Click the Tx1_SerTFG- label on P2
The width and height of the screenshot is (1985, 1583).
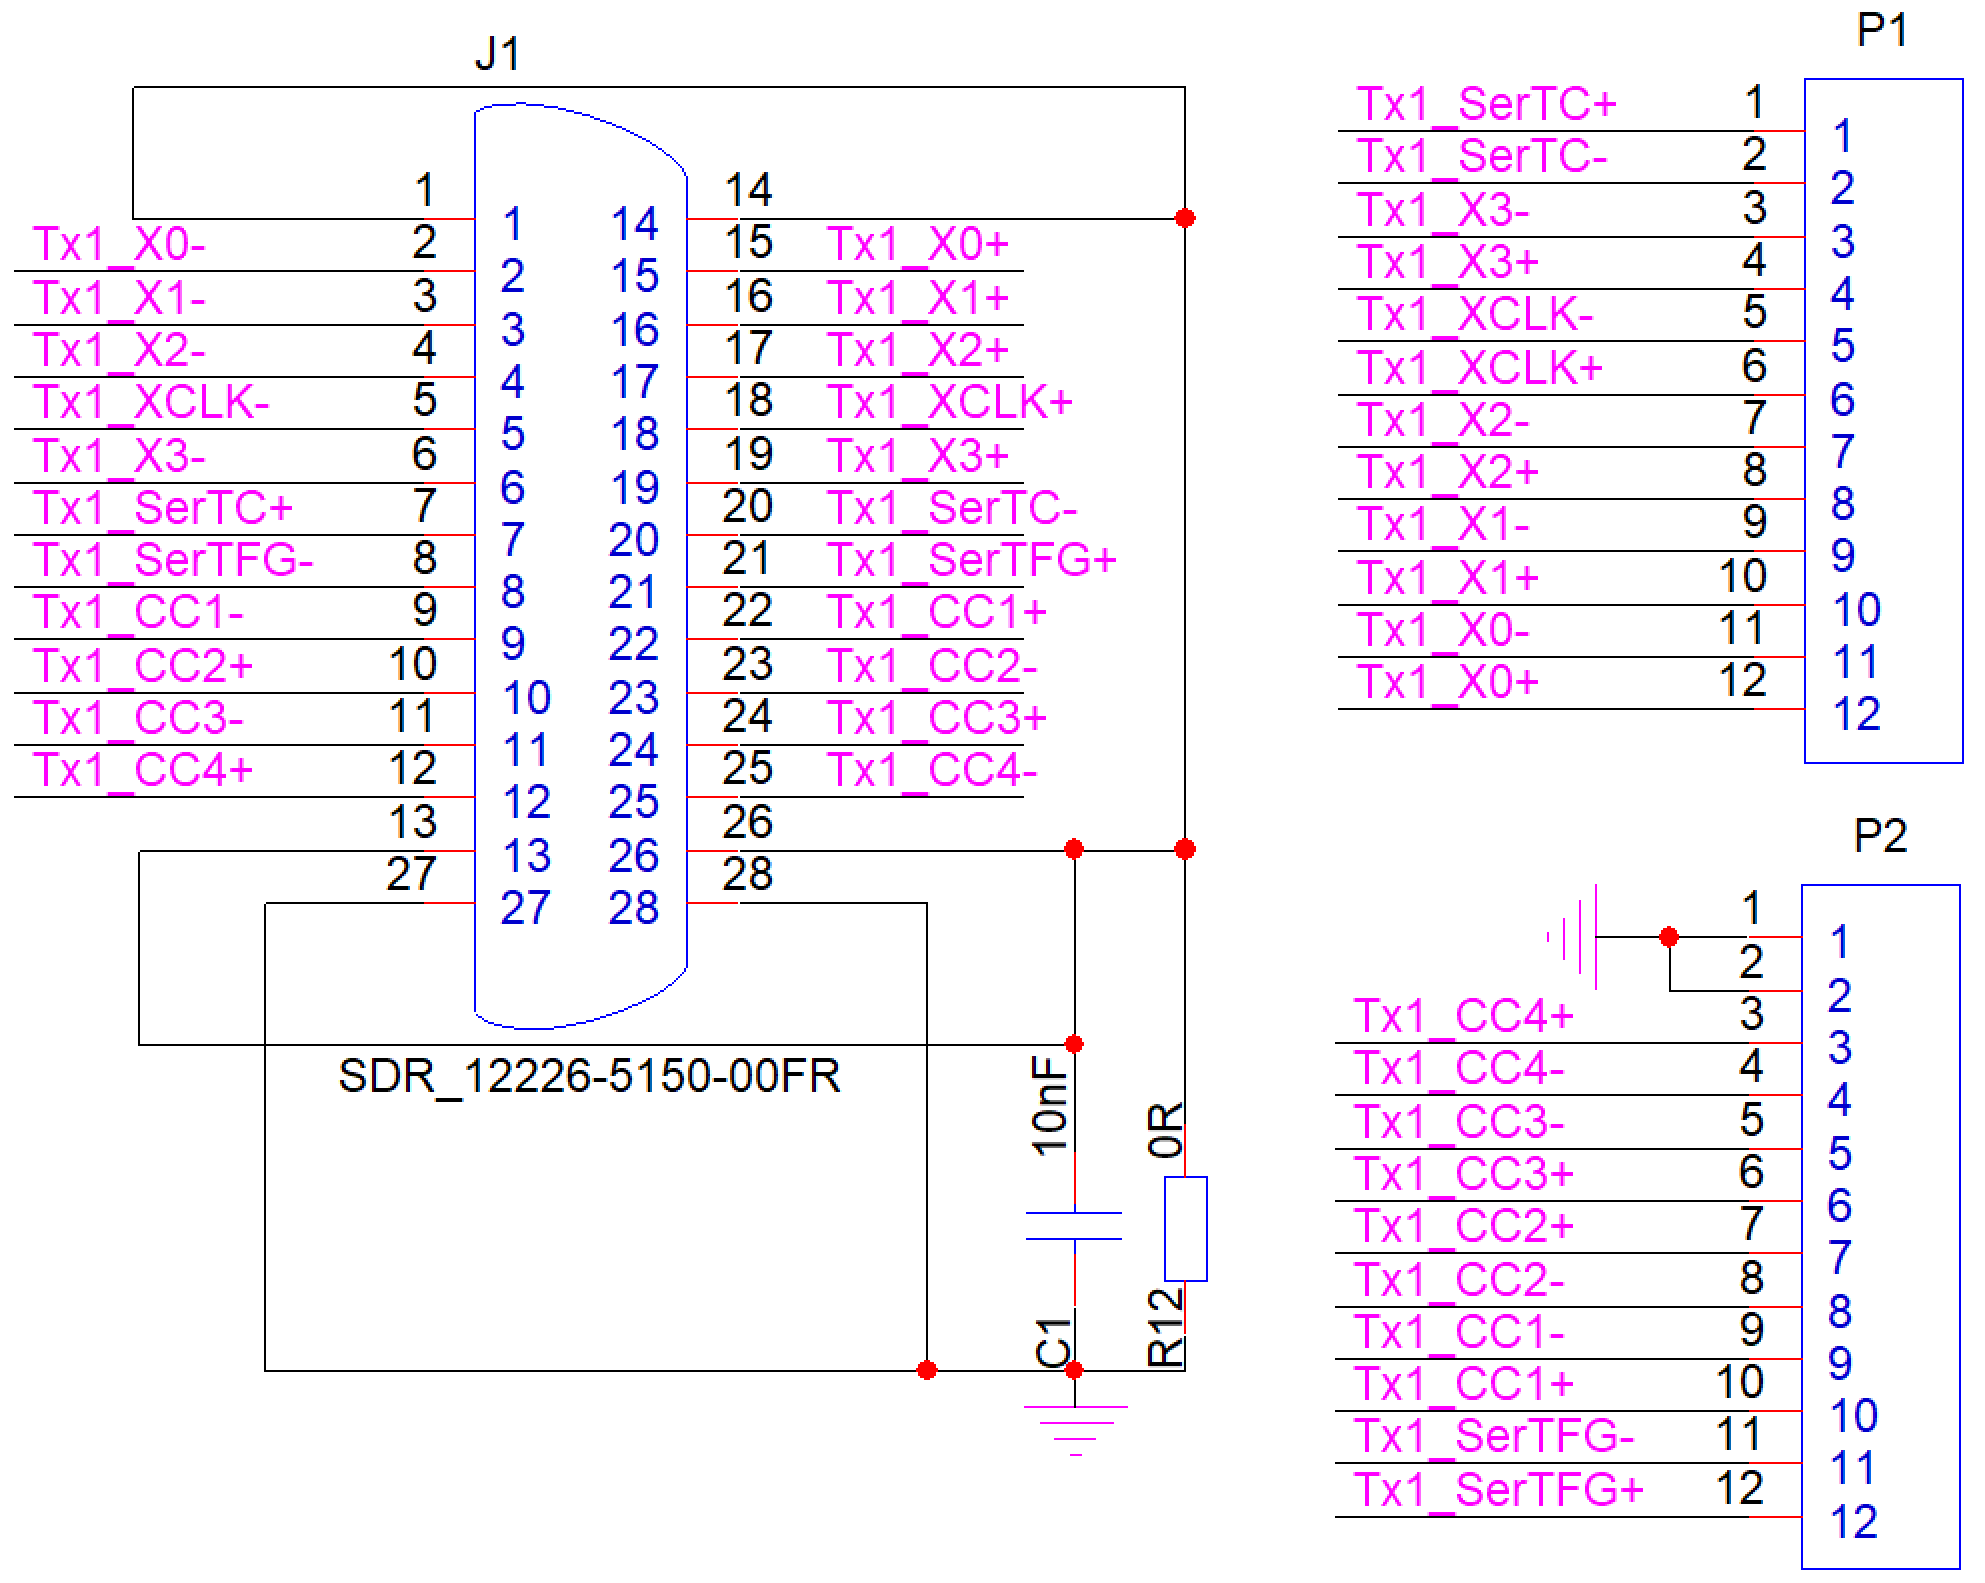click(x=1494, y=1436)
